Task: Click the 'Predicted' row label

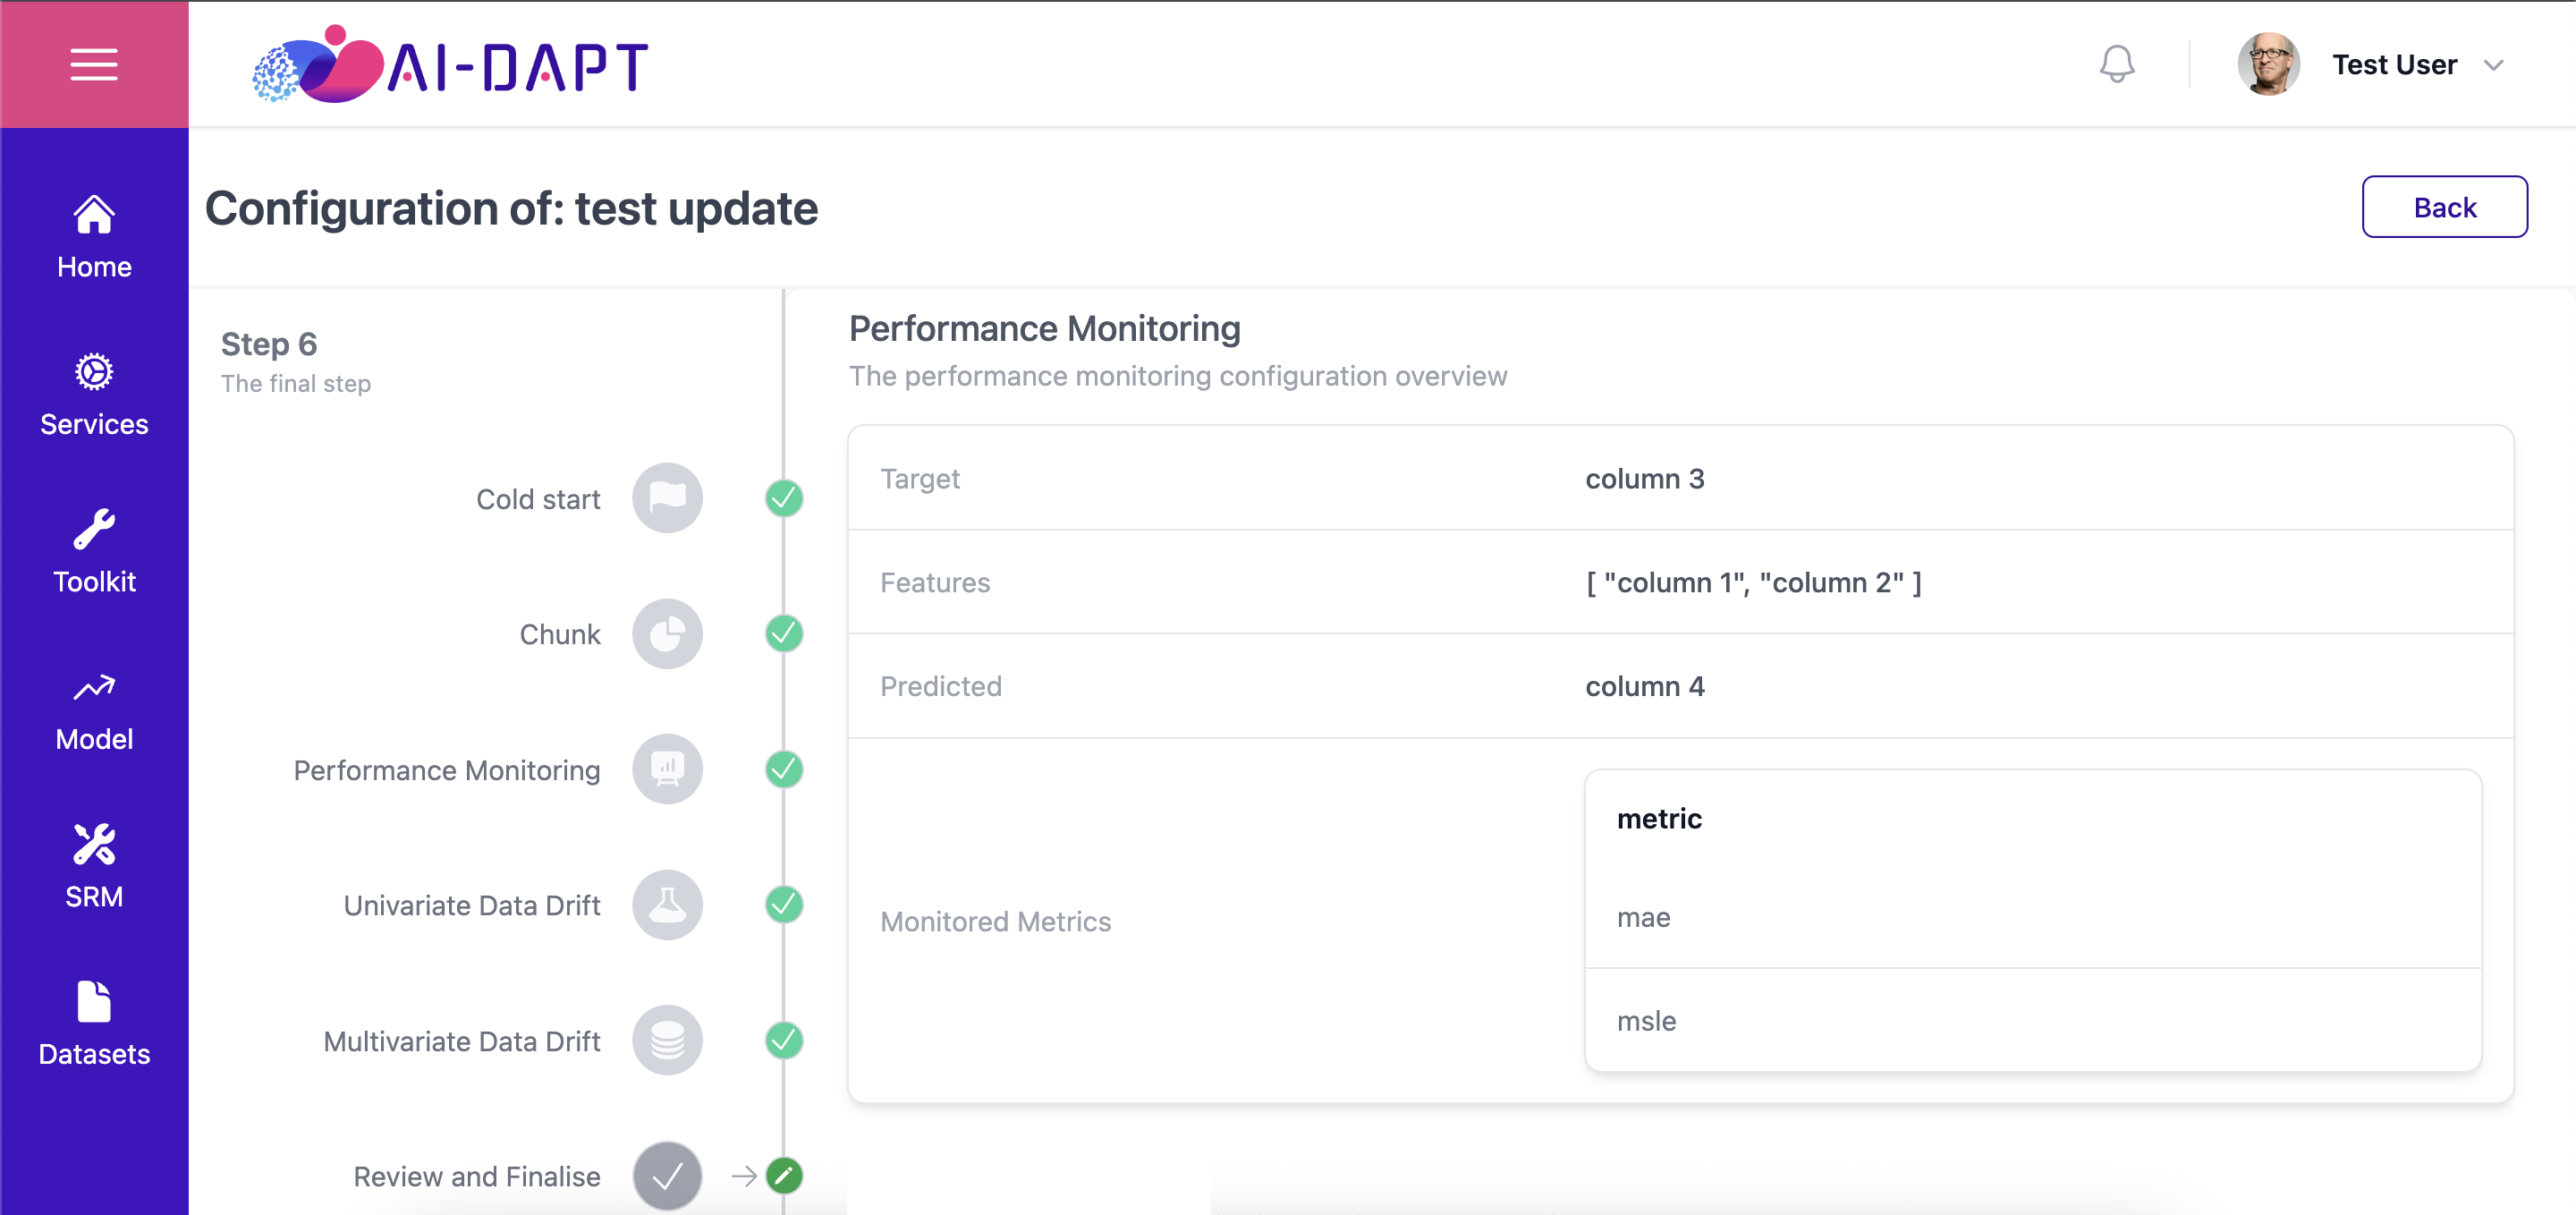Action: point(940,686)
